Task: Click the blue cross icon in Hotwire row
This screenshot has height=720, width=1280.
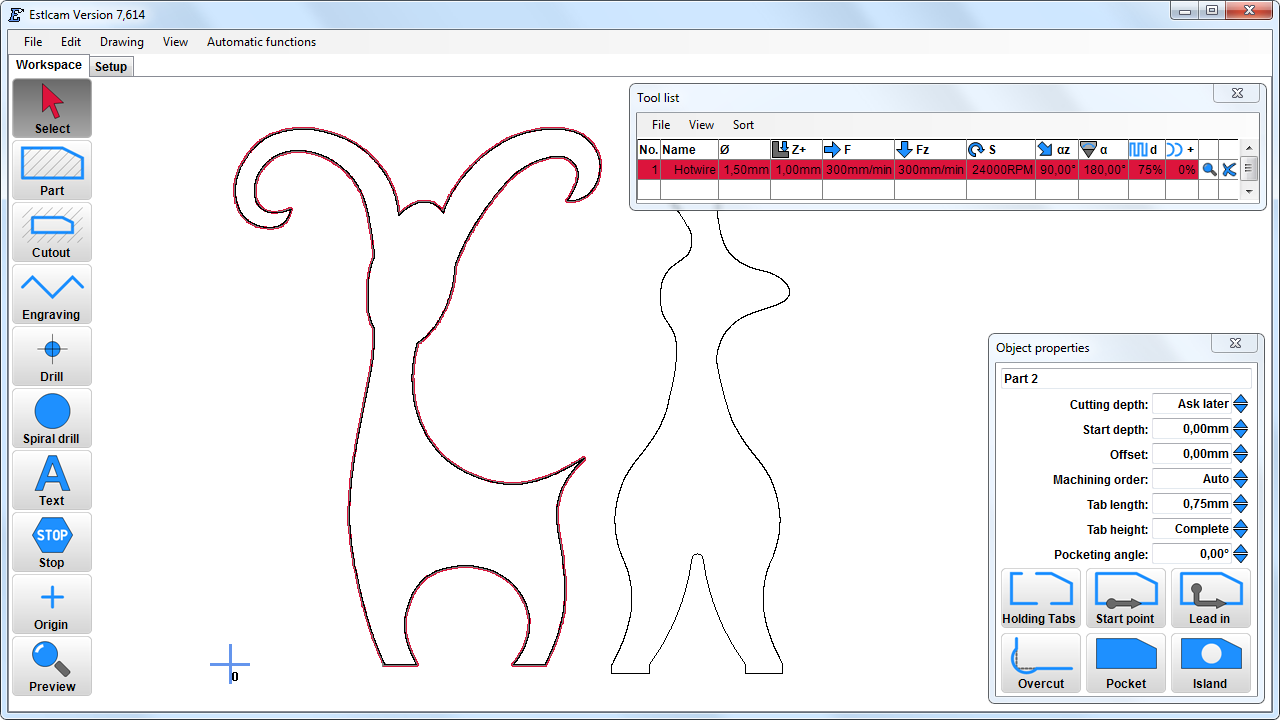Action: click(x=1229, y=170)
